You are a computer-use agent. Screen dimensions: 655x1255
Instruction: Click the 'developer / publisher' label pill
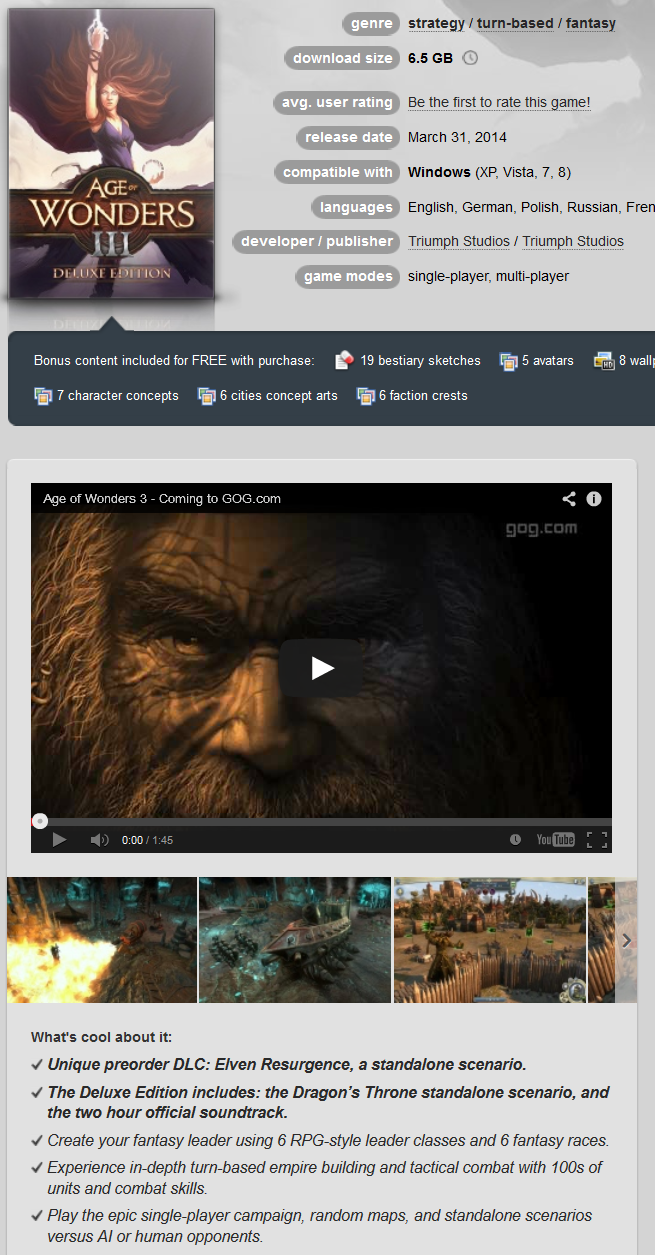click(317, 241)
